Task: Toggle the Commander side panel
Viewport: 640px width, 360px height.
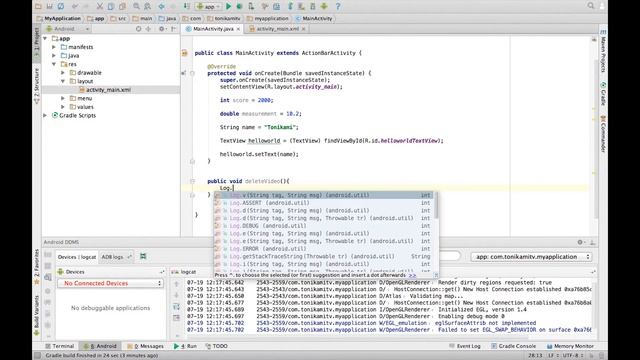Action: click(603, 135)
